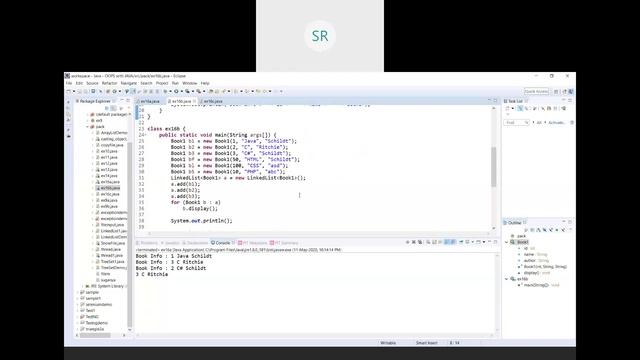Expand the traingsela project
This screenshot has height=360, width=640.
click(78, 329)
